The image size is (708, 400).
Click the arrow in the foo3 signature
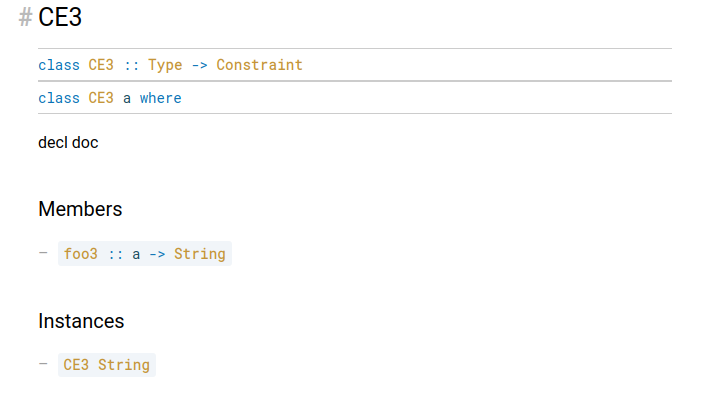tap(157, 255)
